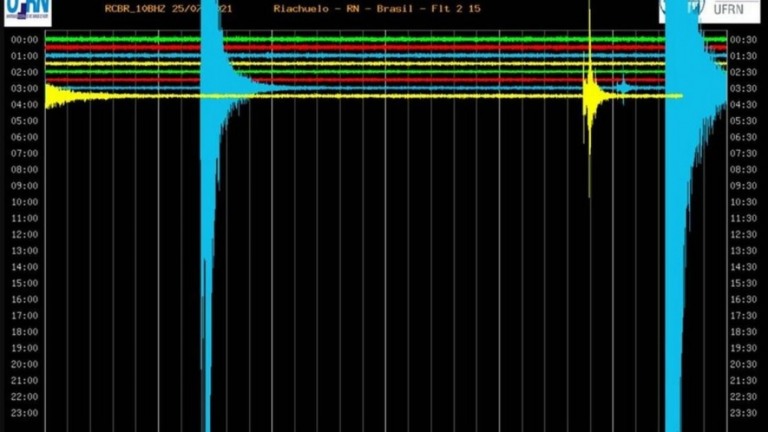
Task: Click the '19:30' time label
Action: [x=744, y=348]
